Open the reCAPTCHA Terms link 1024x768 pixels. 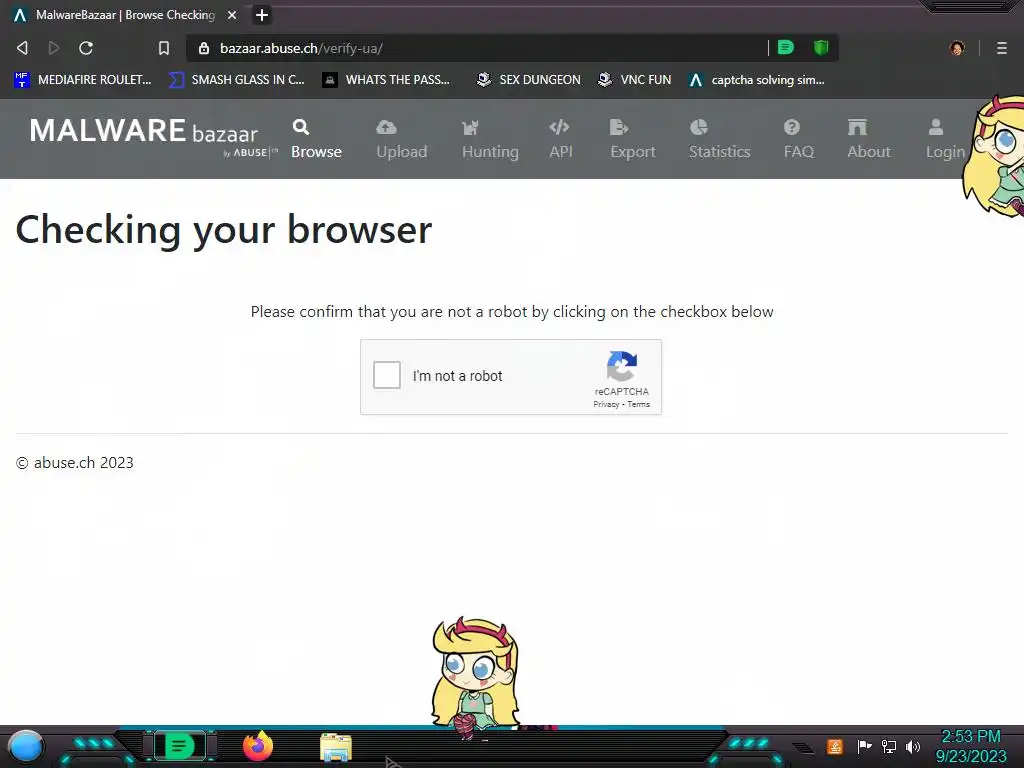click(x=639, y=404)
